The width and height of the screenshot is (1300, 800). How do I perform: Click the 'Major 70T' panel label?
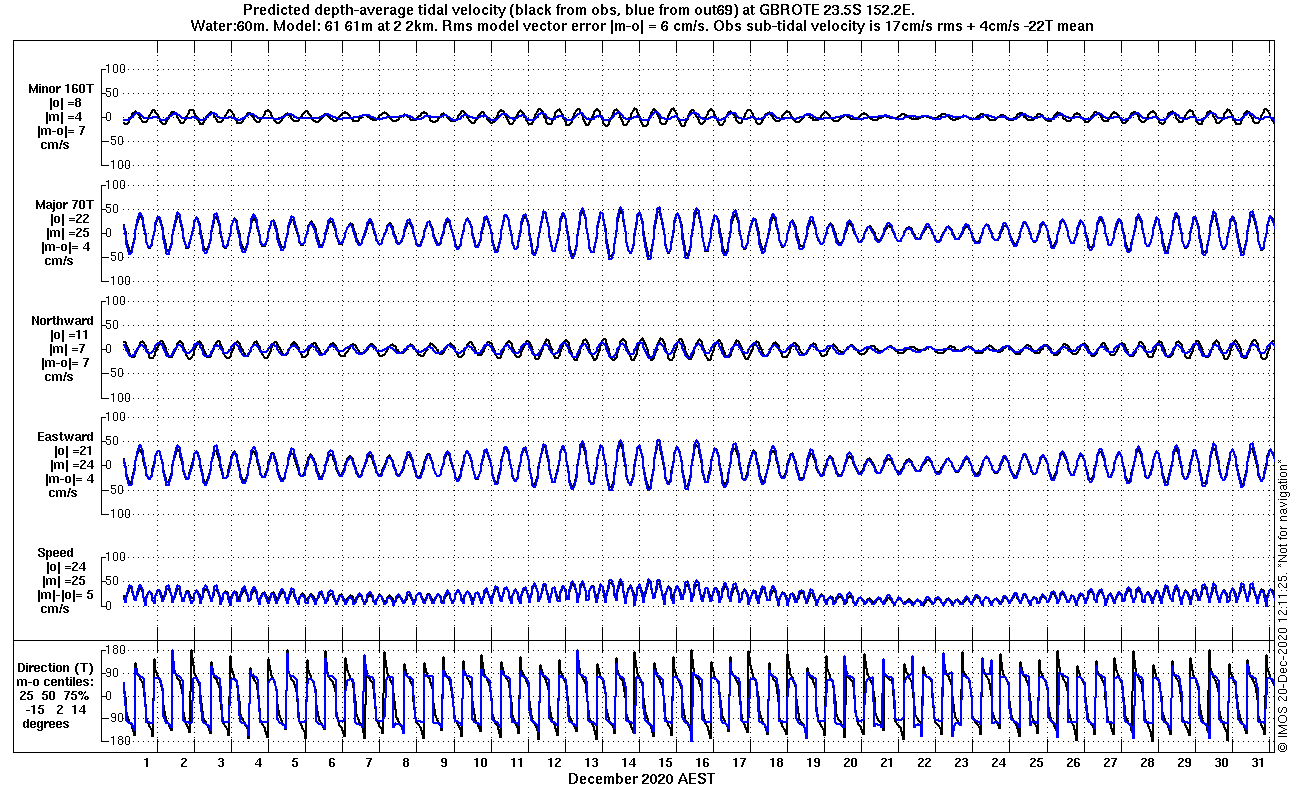pos(64,205)
